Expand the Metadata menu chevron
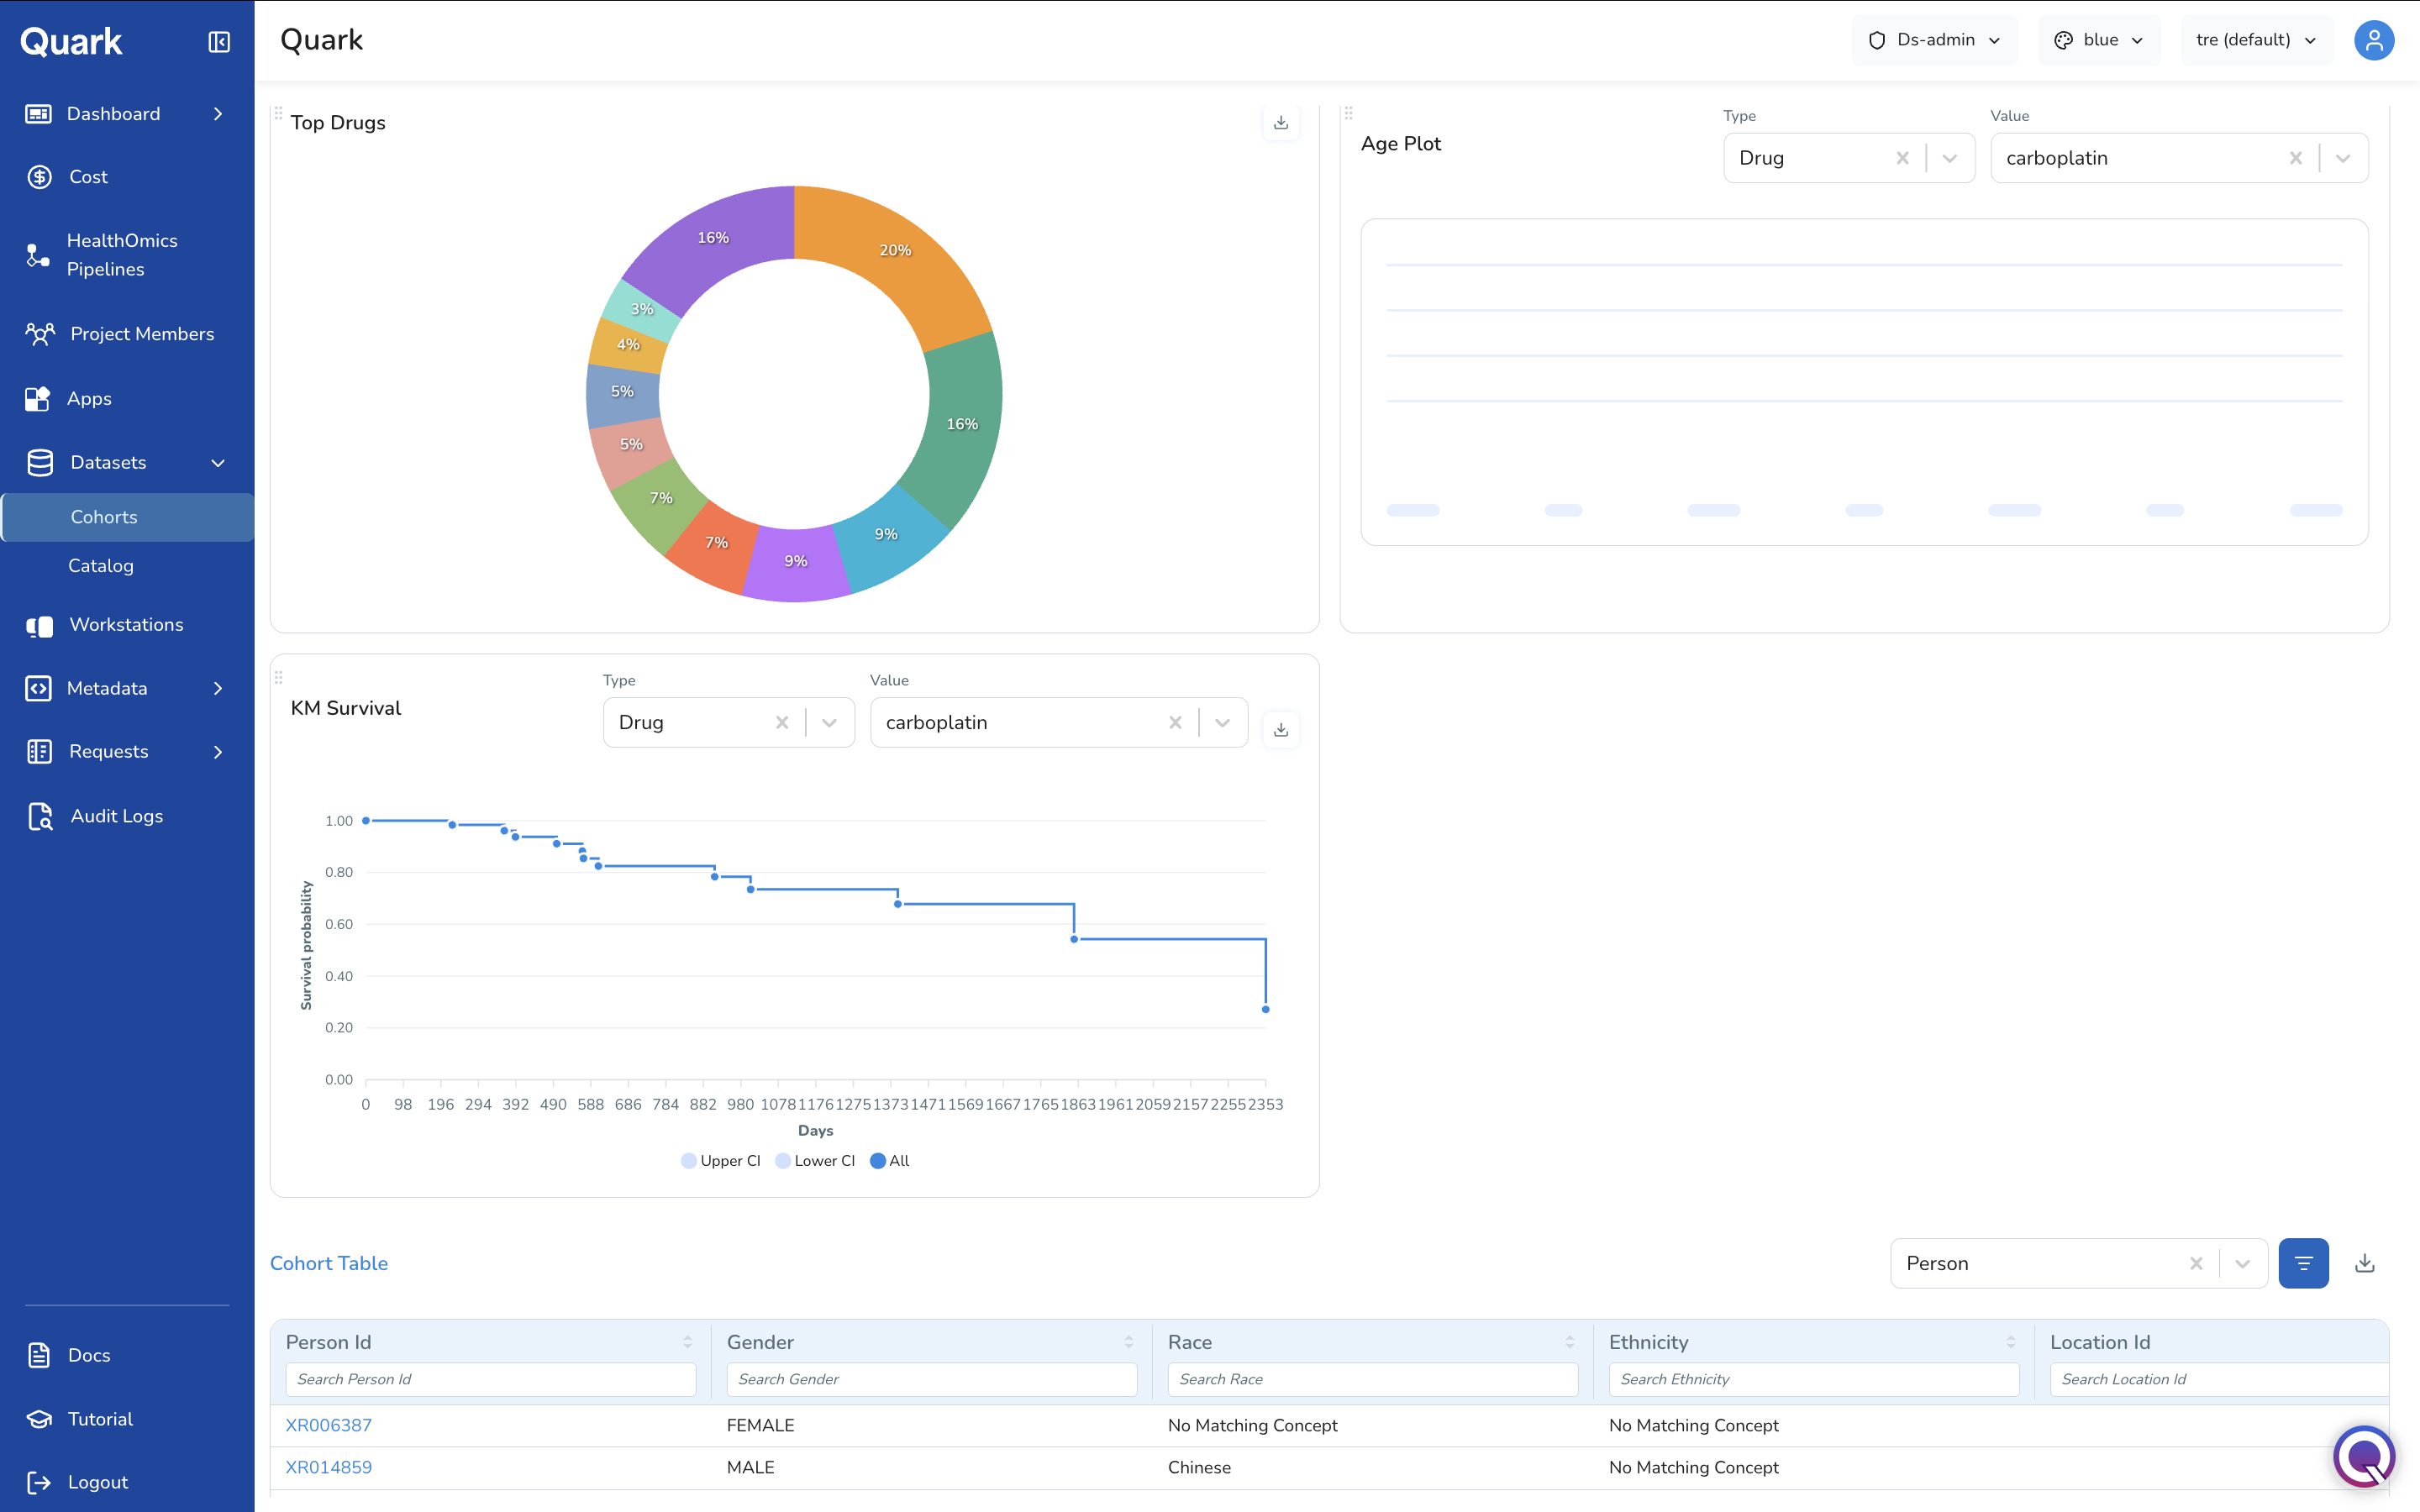 tap(218, 689)
